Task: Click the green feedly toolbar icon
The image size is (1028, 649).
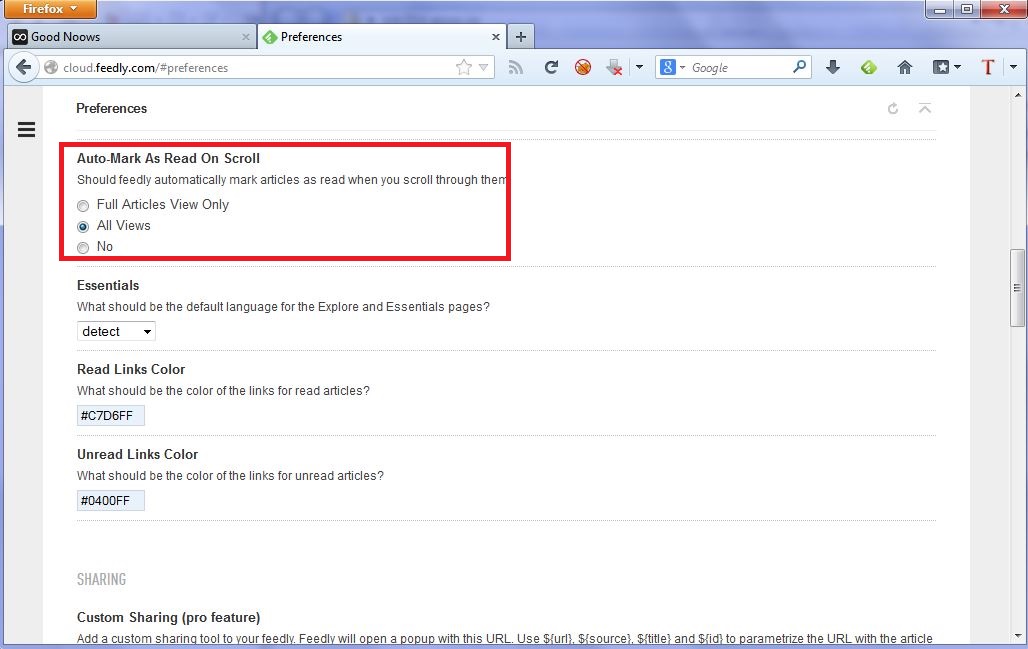Action: click(x=869, y=67)
